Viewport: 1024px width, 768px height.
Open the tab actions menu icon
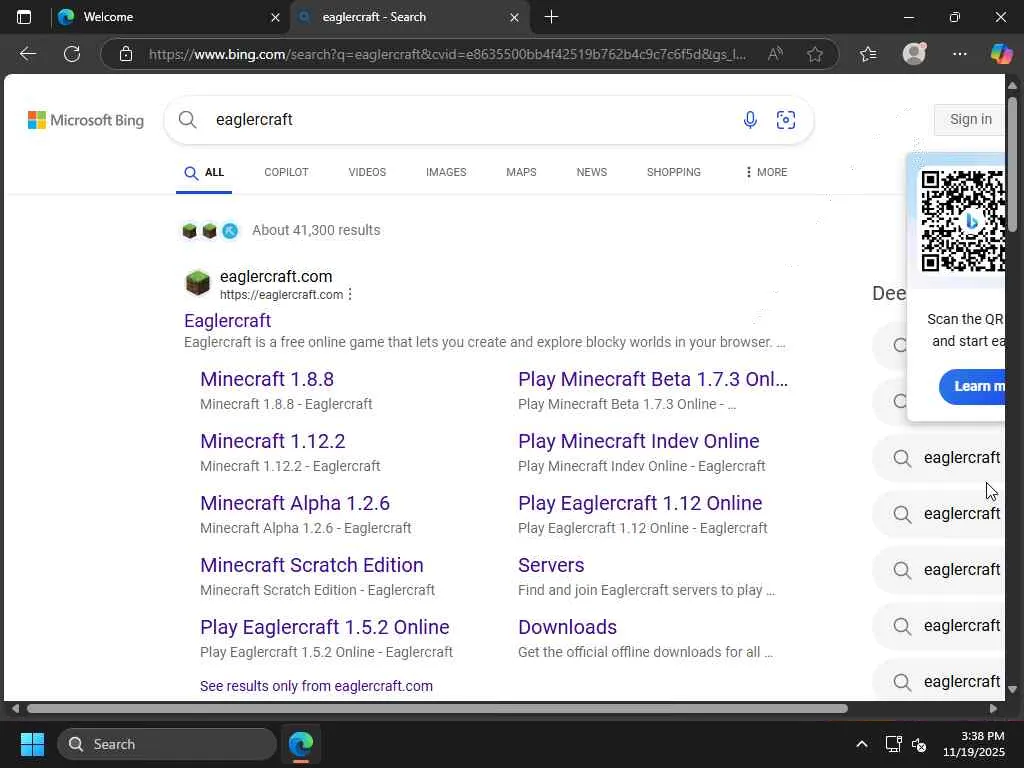click(x=24, y=17)
